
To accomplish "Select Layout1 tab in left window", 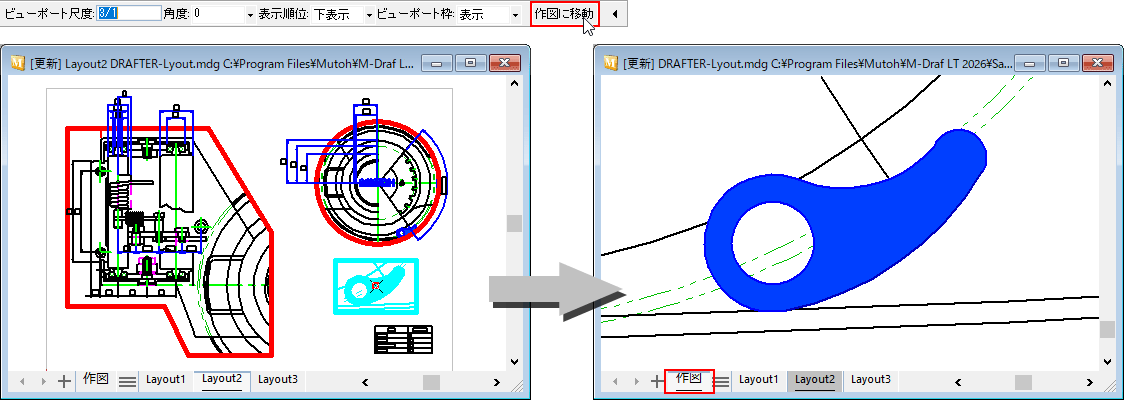I will 166,380.
